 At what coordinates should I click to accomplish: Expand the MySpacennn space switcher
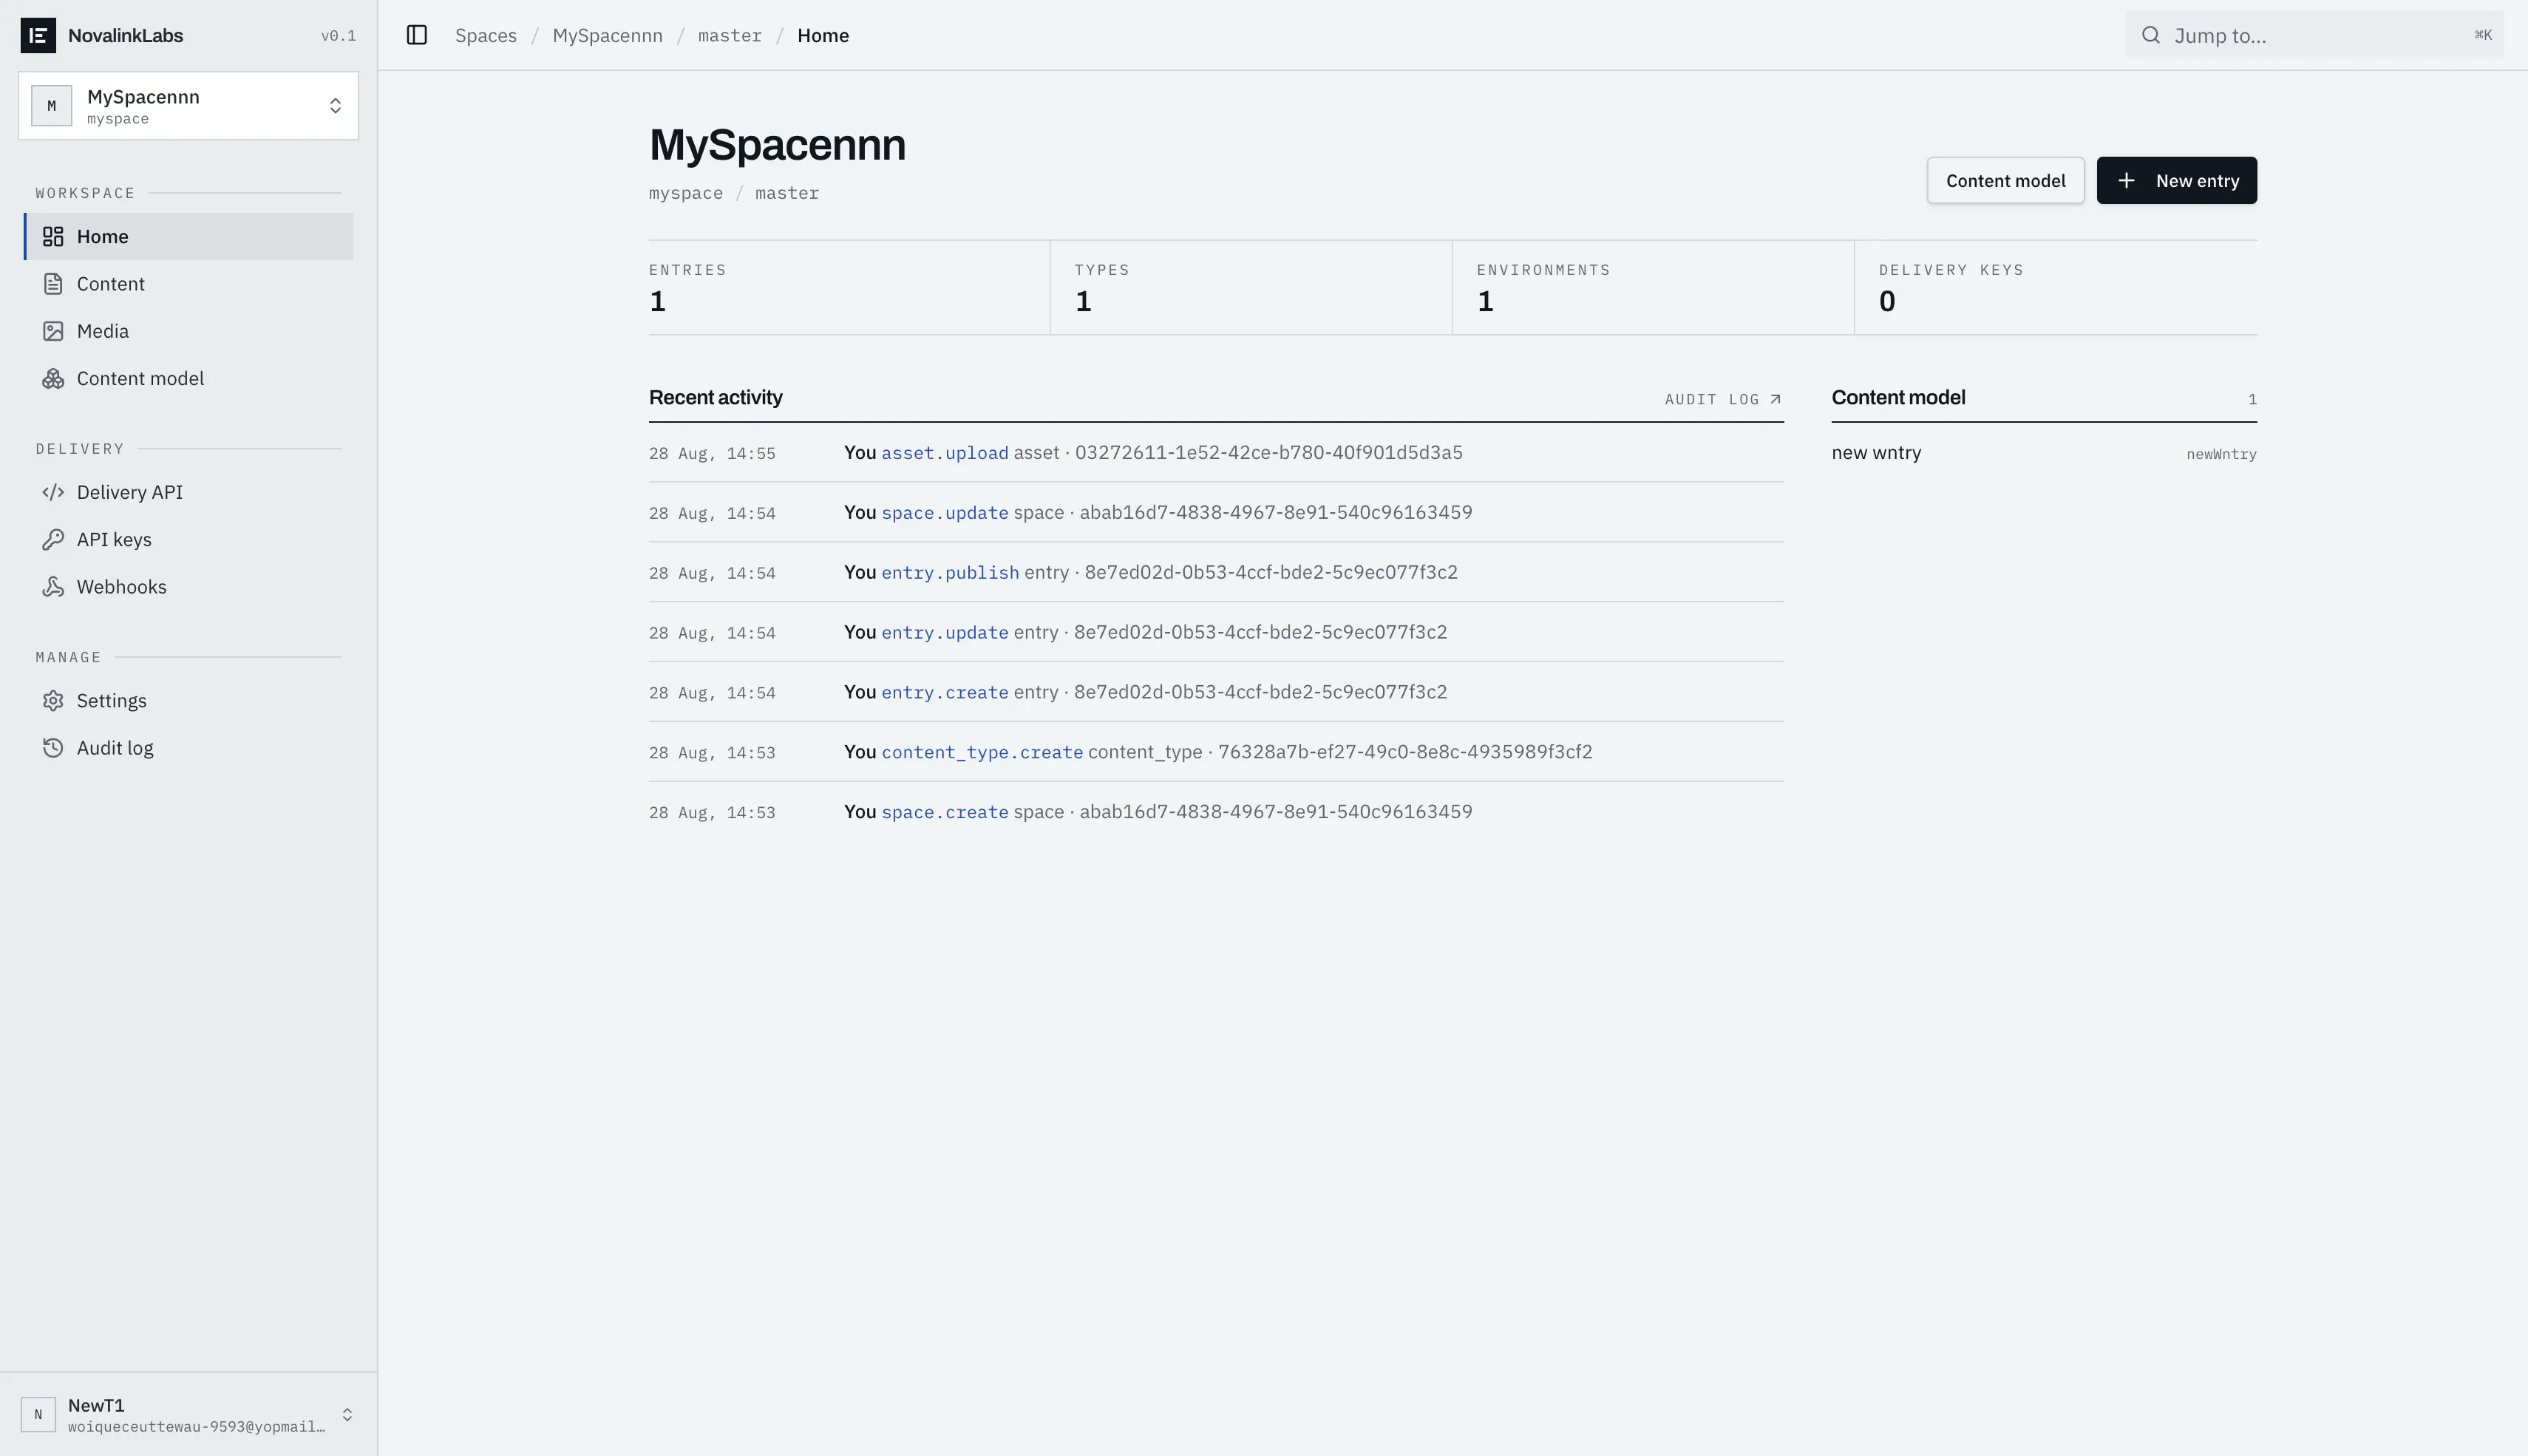[188, 106]
